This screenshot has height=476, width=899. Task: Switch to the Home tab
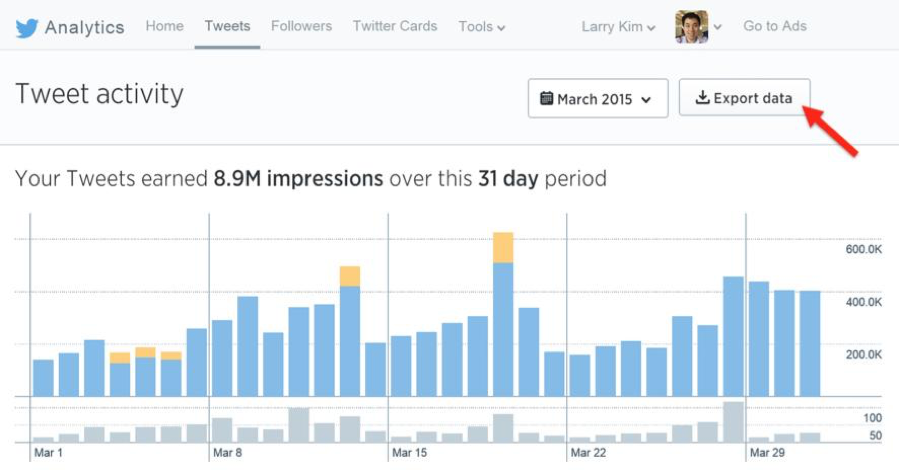(x=164, y=26)
